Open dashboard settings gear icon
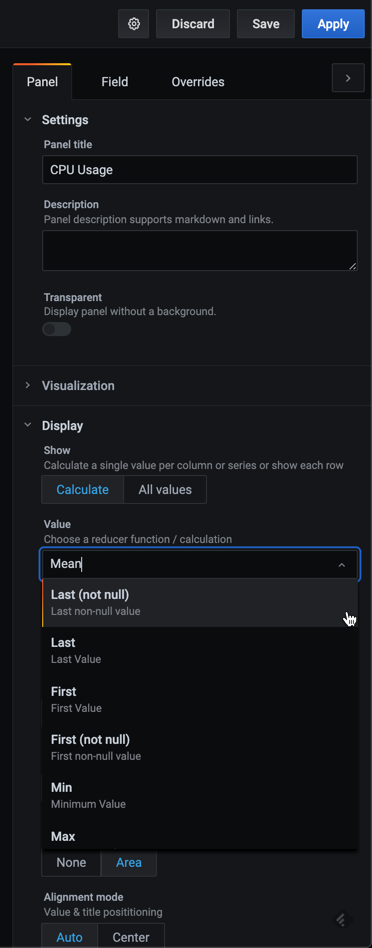372x948 pixels. coord(134,24)
